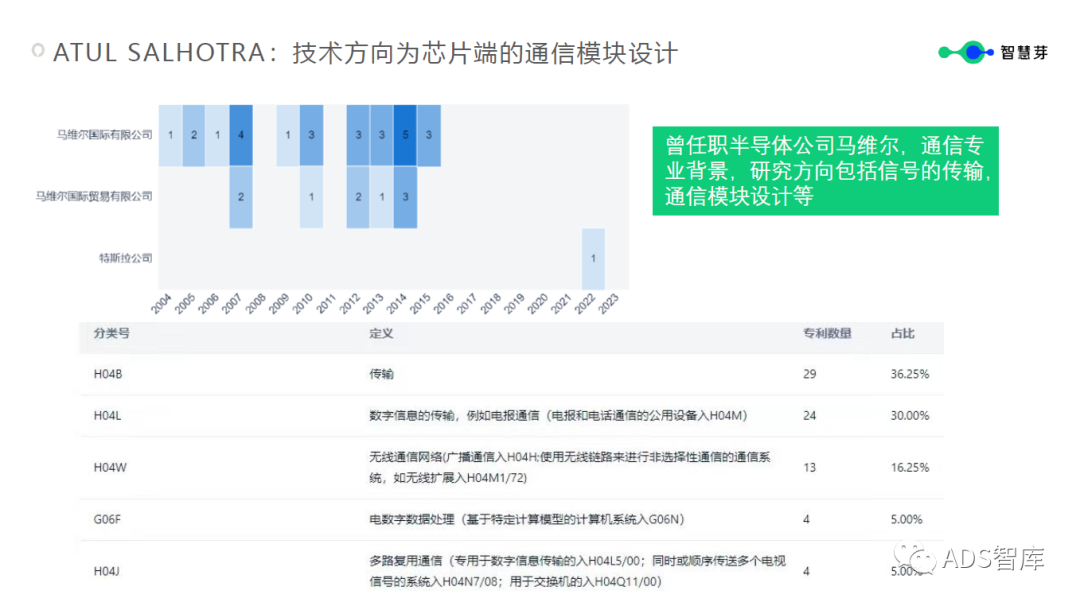Screen dimensions: 1080x606
Task: Click the 2010 cell of 马维尔国际贸易有限公司
Action: [311, 197]
